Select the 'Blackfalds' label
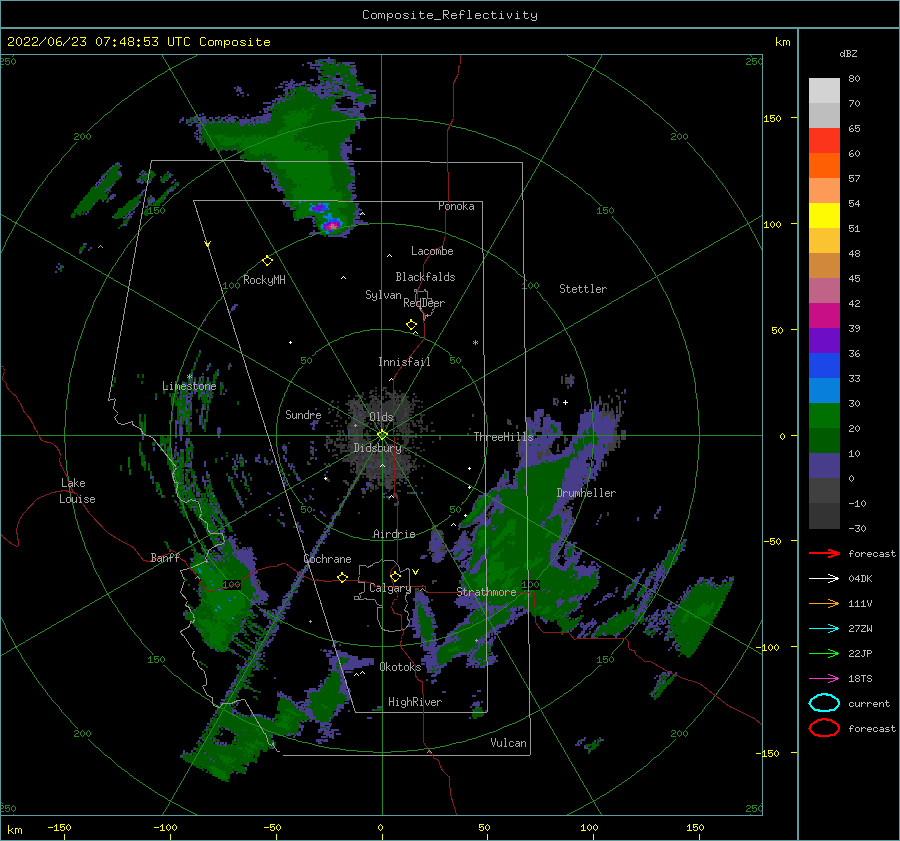The image size is (900, 841). (x=425, y=277)
